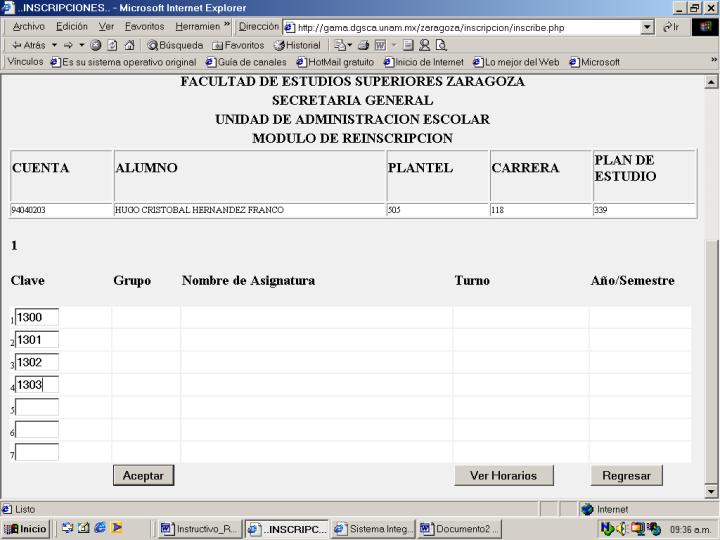Viewport: 720px width, 540px height.
Task: Launch Internet Explorer from quick launch bar
Action: point(100,529)
